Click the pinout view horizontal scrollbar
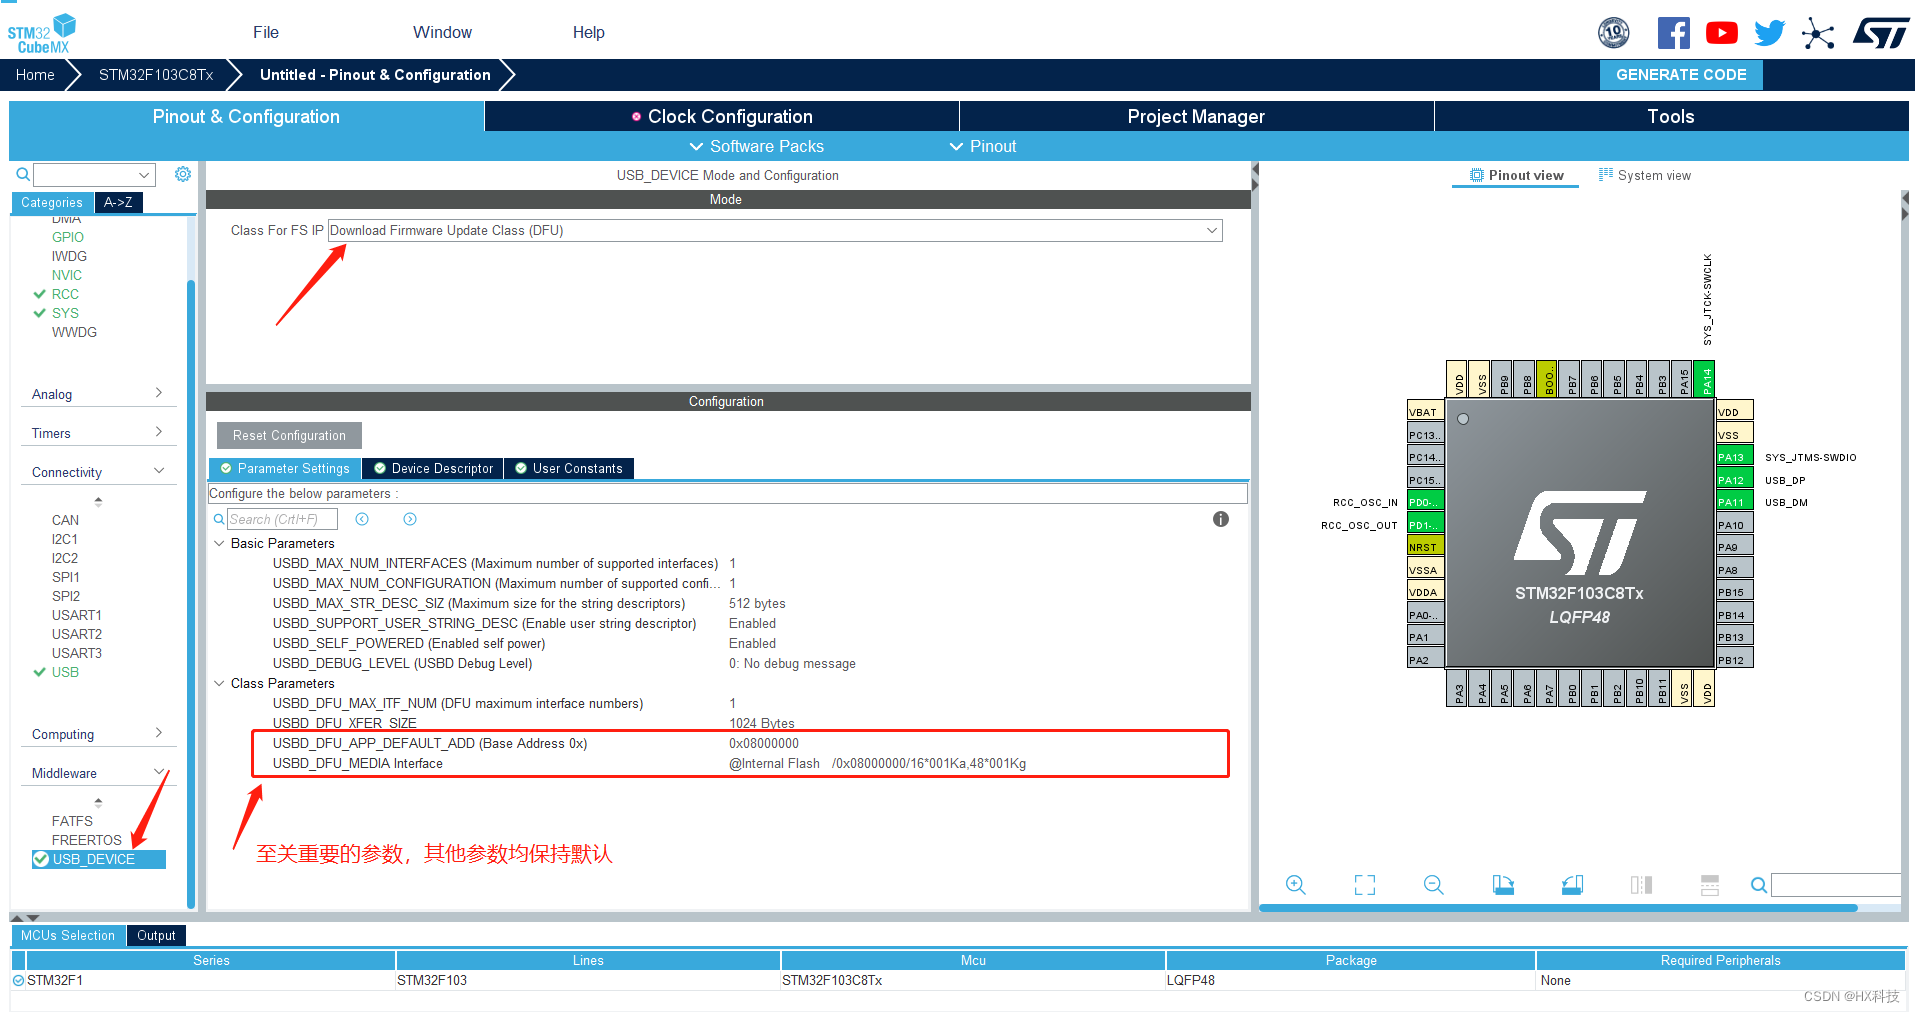The width and height of the screenshot is (1915, 1012). coord(1558,908)
